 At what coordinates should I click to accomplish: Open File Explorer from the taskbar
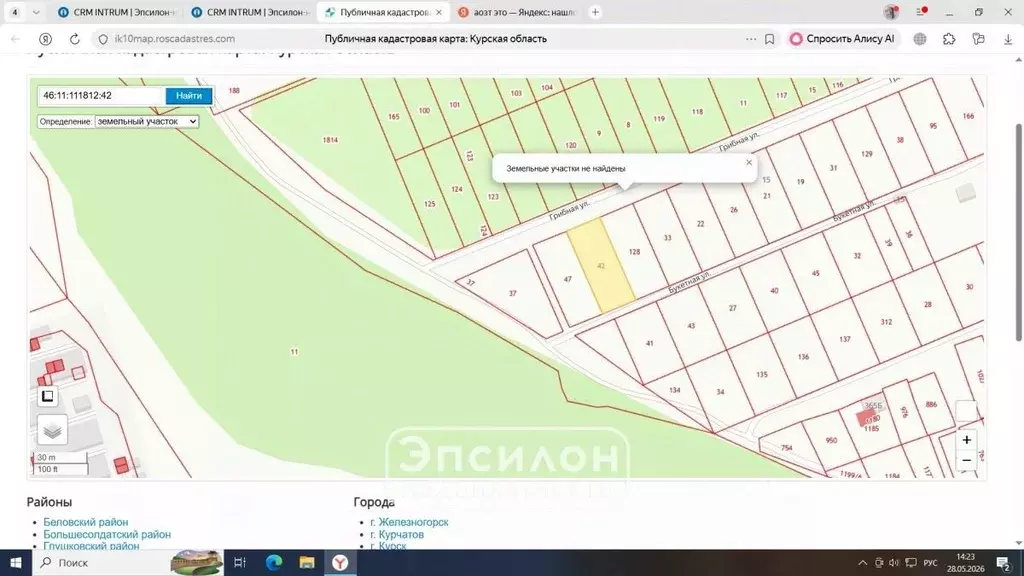point(307,562)
